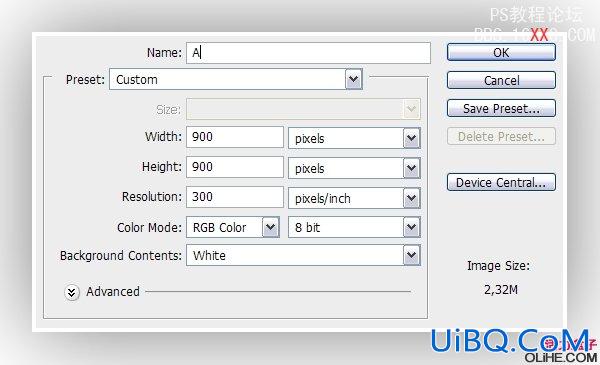The height and width of the screenshot is (365, 600).
Task: Expand the Advanced section chevron
Action: pyautogui.click(x=72, y=293)
